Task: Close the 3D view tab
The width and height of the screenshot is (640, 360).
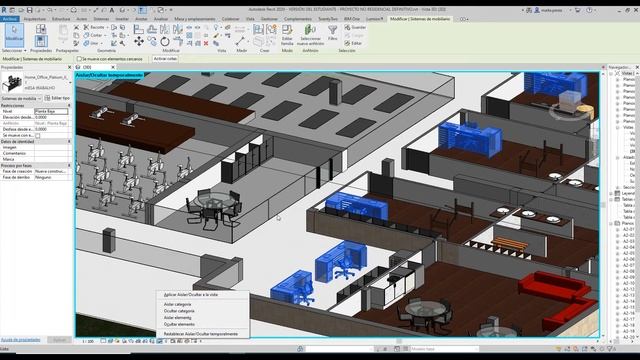Action: pos(113,67)
